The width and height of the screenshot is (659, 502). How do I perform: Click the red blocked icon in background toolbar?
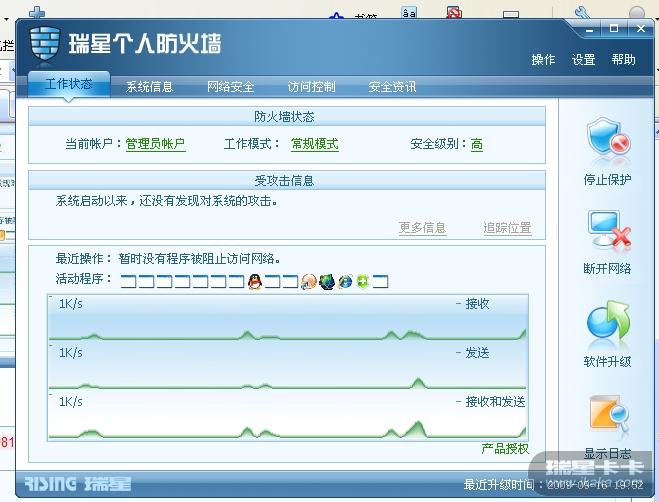tap(453, 12)
